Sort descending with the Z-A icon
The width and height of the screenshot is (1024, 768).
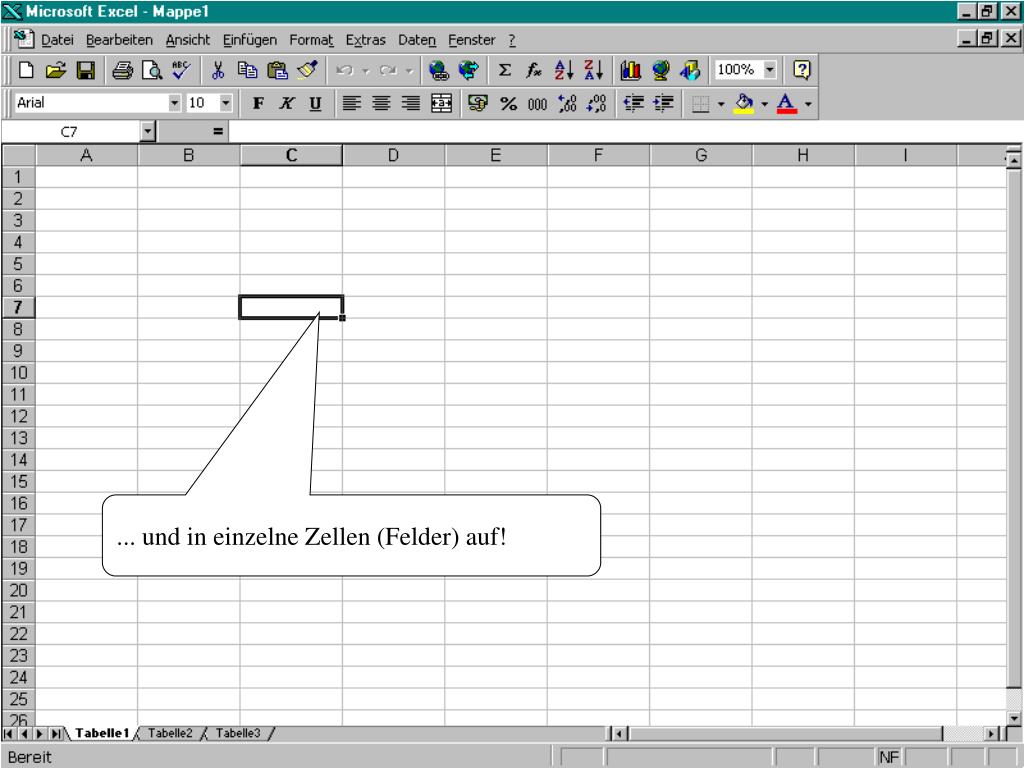coord(594,70)
